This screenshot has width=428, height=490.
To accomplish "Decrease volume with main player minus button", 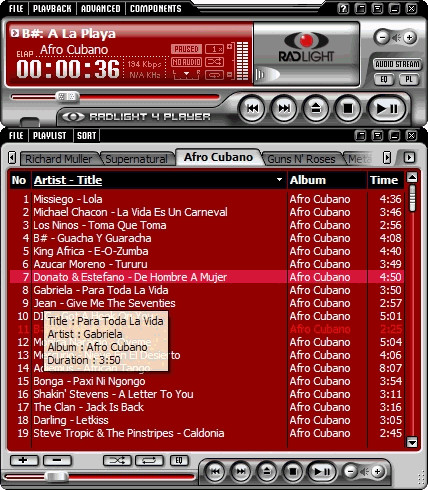I will pyautogui.click(x=382, y=37).
